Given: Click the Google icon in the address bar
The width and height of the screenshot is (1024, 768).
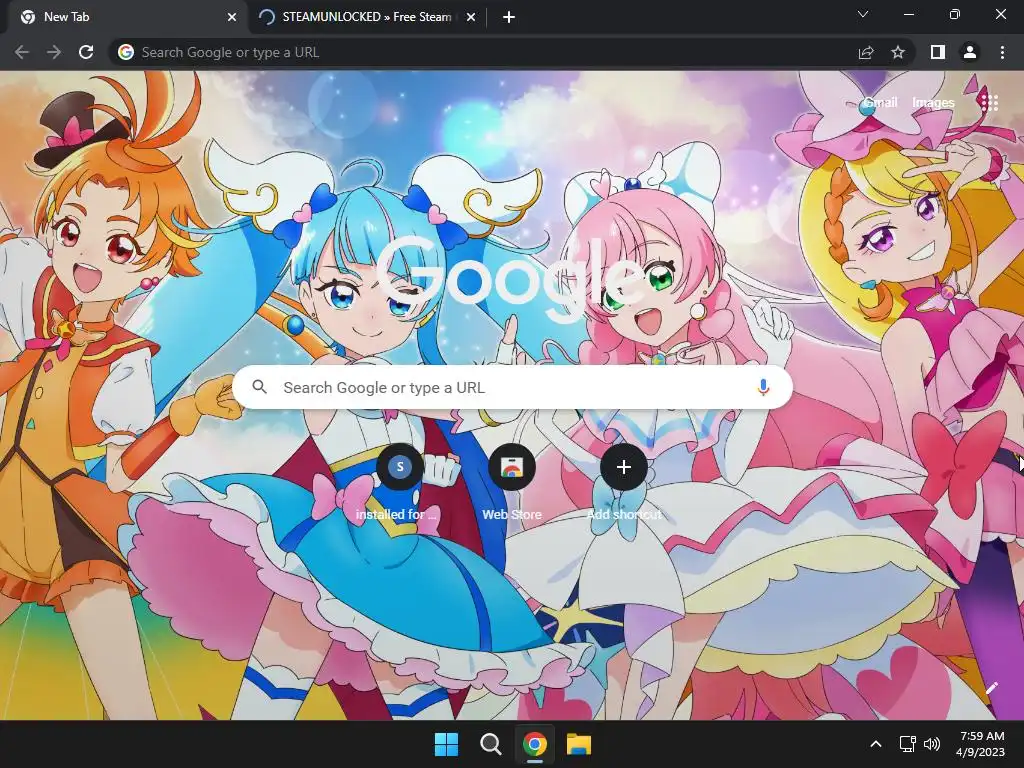Looking at the screenshot, I should 126,52.
